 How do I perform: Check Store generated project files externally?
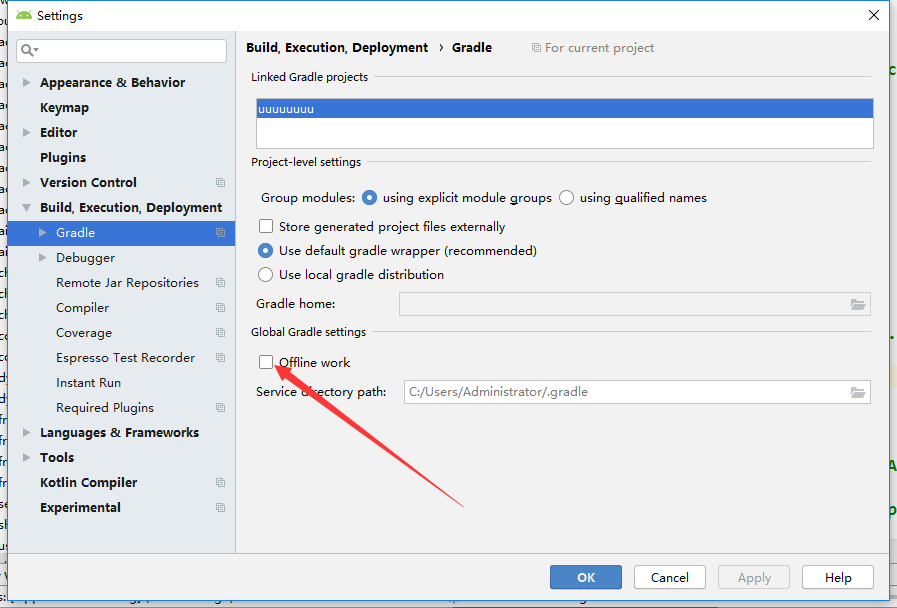(265, 226)
